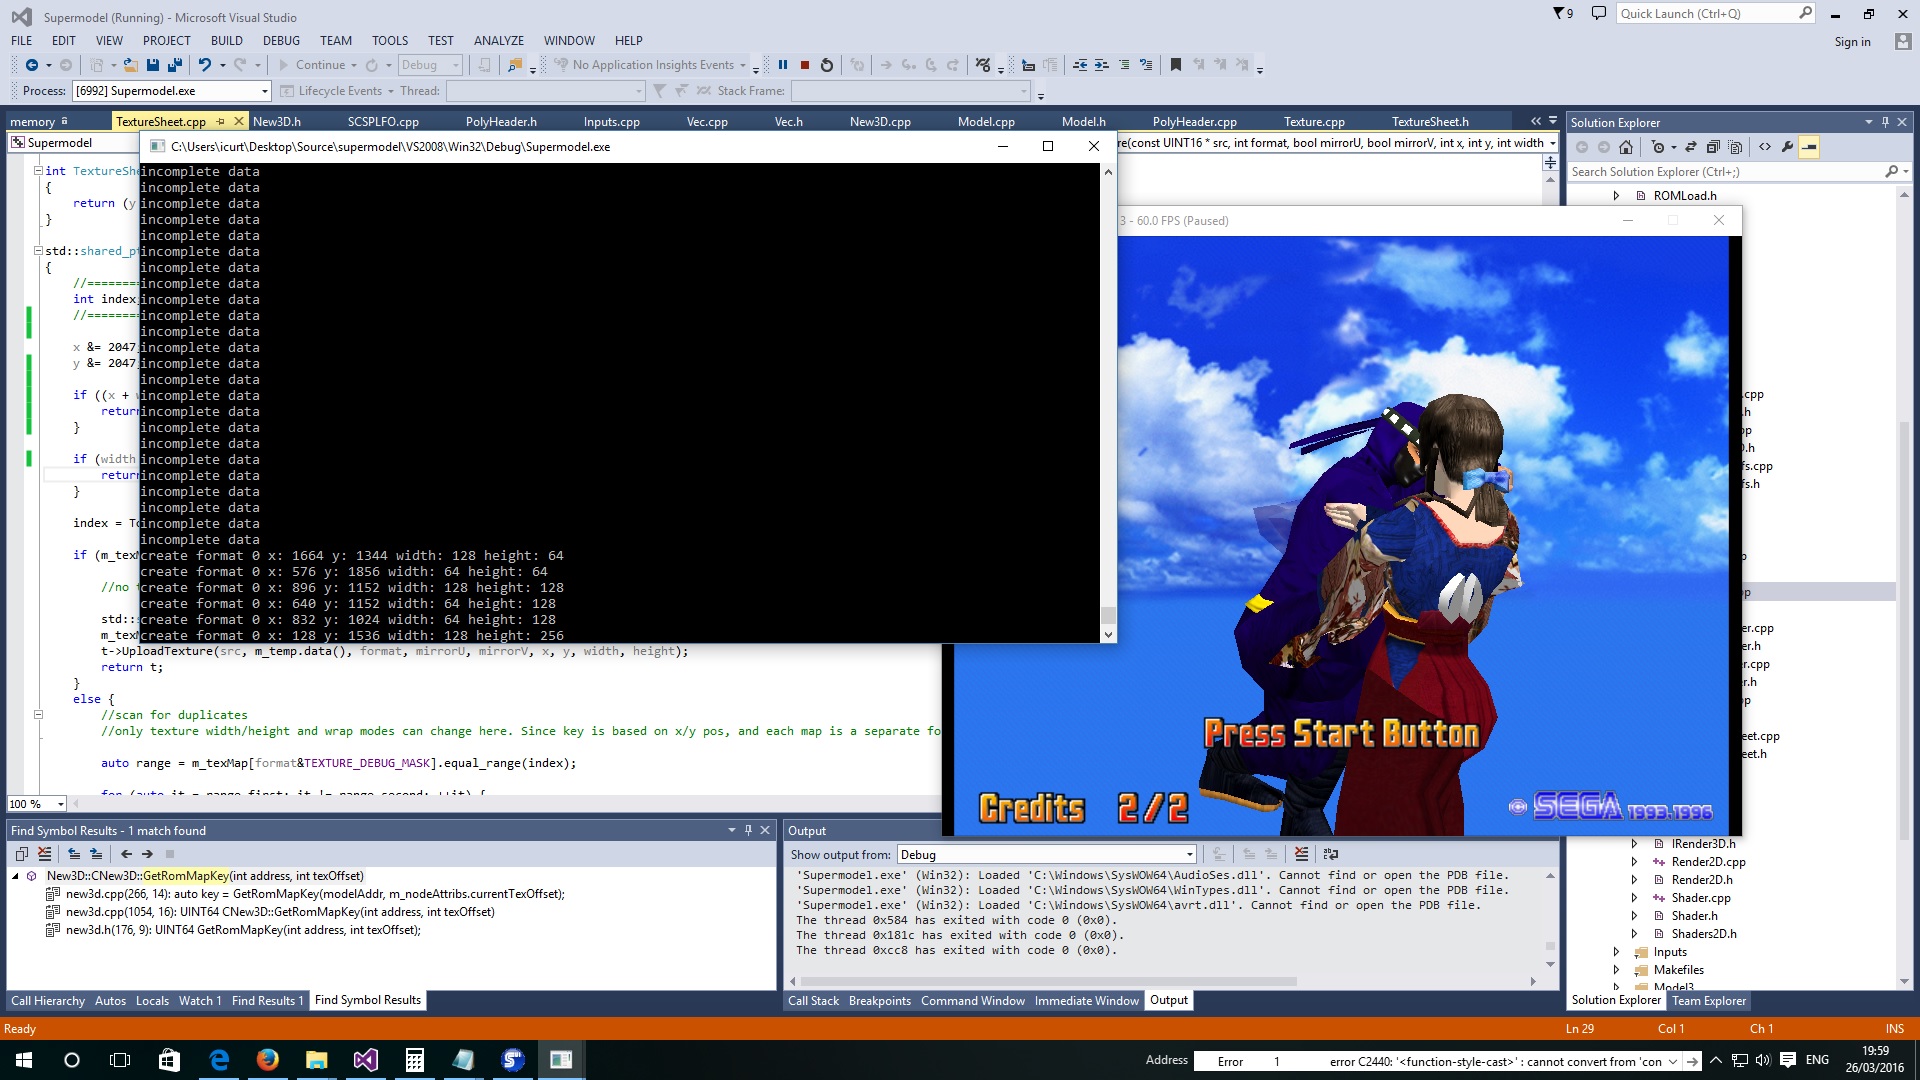Open the ANALYZE menu
1920x1080 pixels.
(499, 41)
